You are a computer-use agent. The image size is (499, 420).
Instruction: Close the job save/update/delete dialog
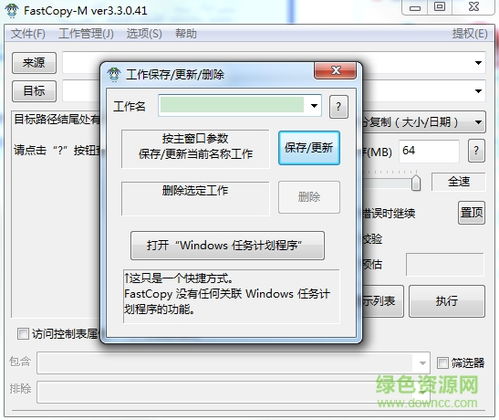(335, 71)
